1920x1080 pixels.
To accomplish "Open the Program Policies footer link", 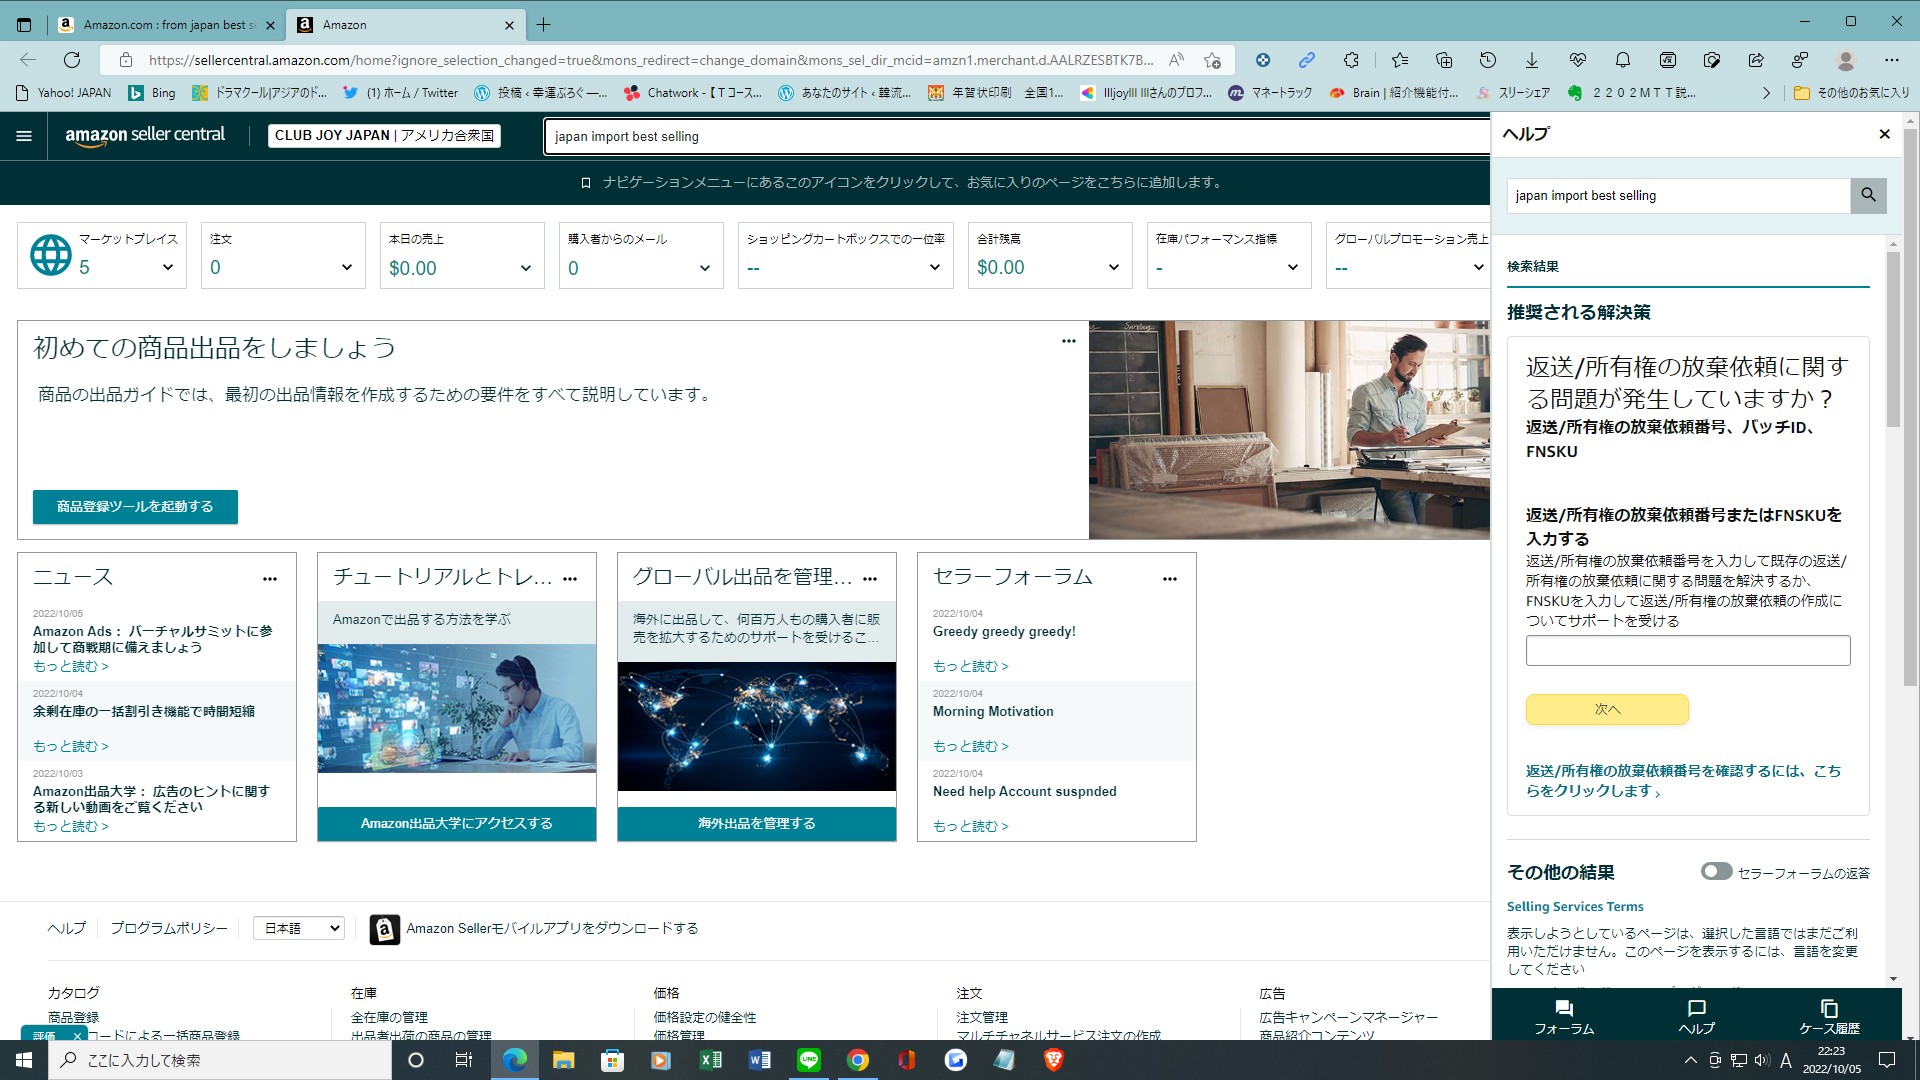I will tap(169, 929).
